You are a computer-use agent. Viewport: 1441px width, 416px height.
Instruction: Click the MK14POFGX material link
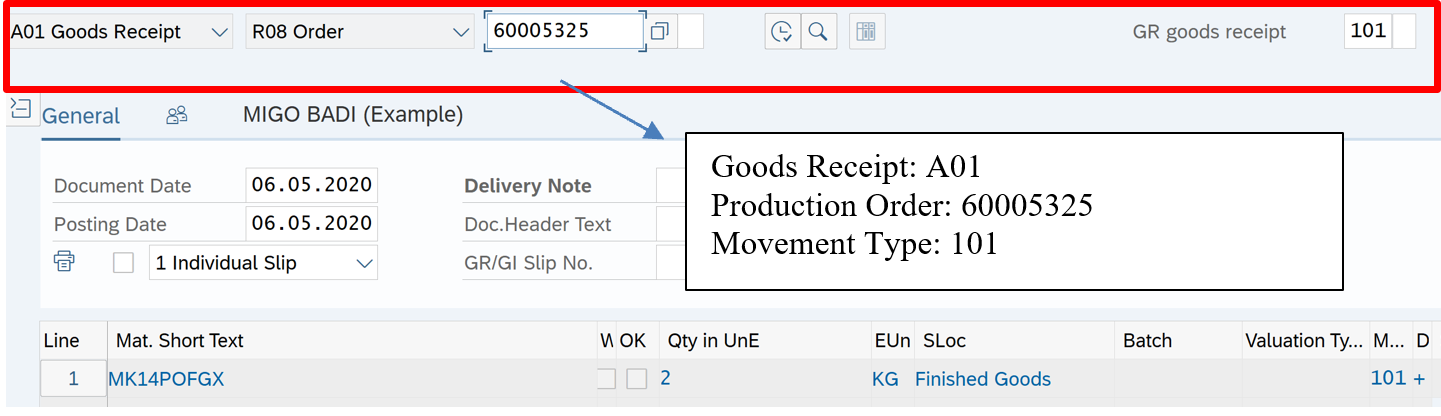pyautogui.click(x=167, y=379)
